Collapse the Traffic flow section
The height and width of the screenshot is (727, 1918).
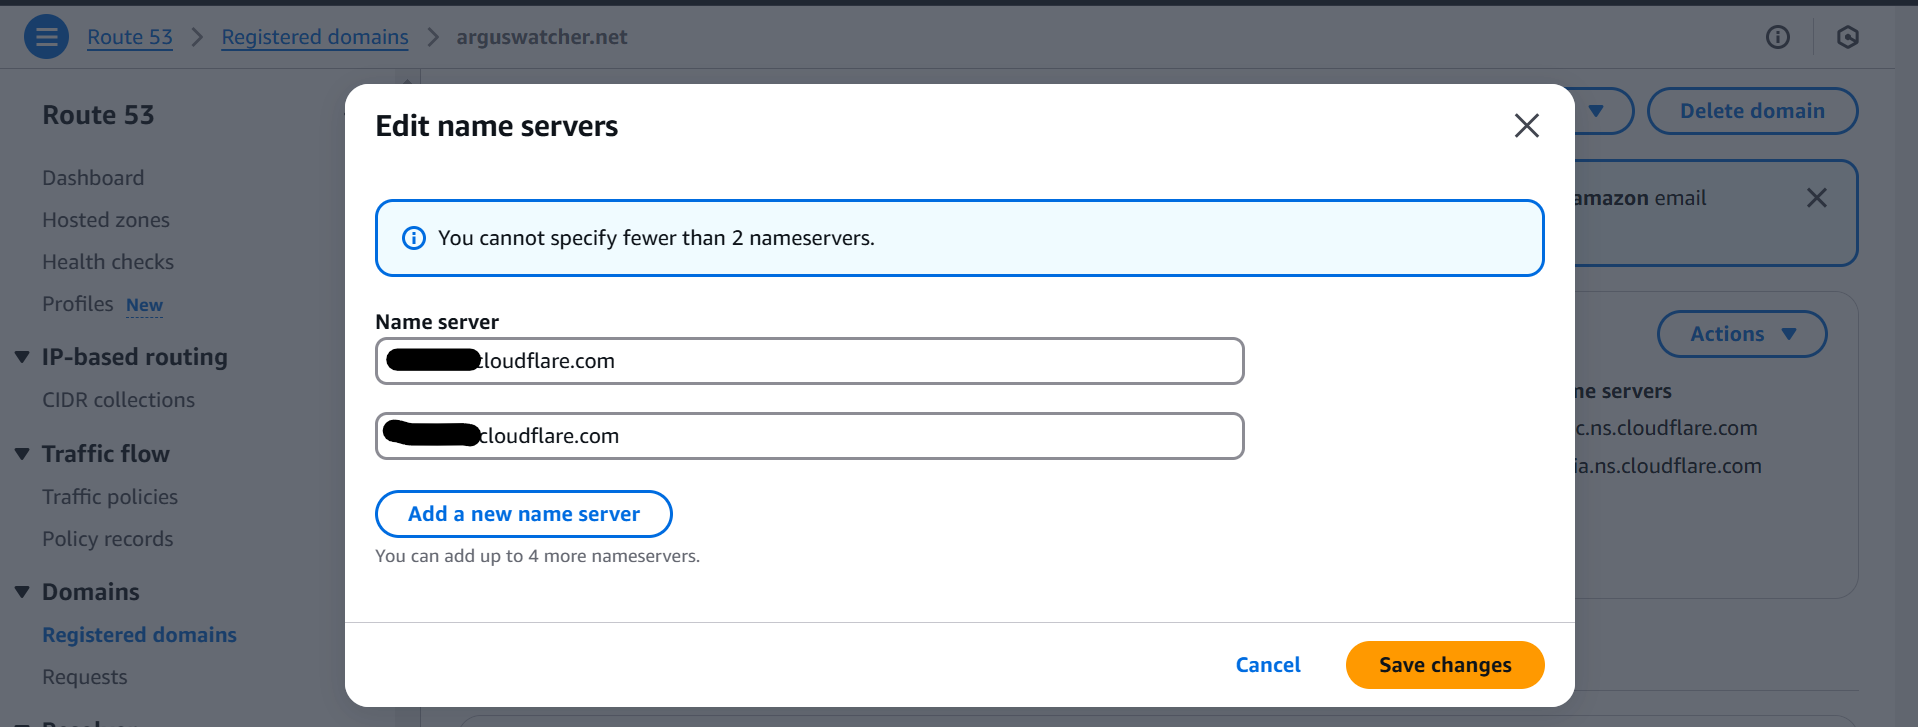[x=22, y=454]
